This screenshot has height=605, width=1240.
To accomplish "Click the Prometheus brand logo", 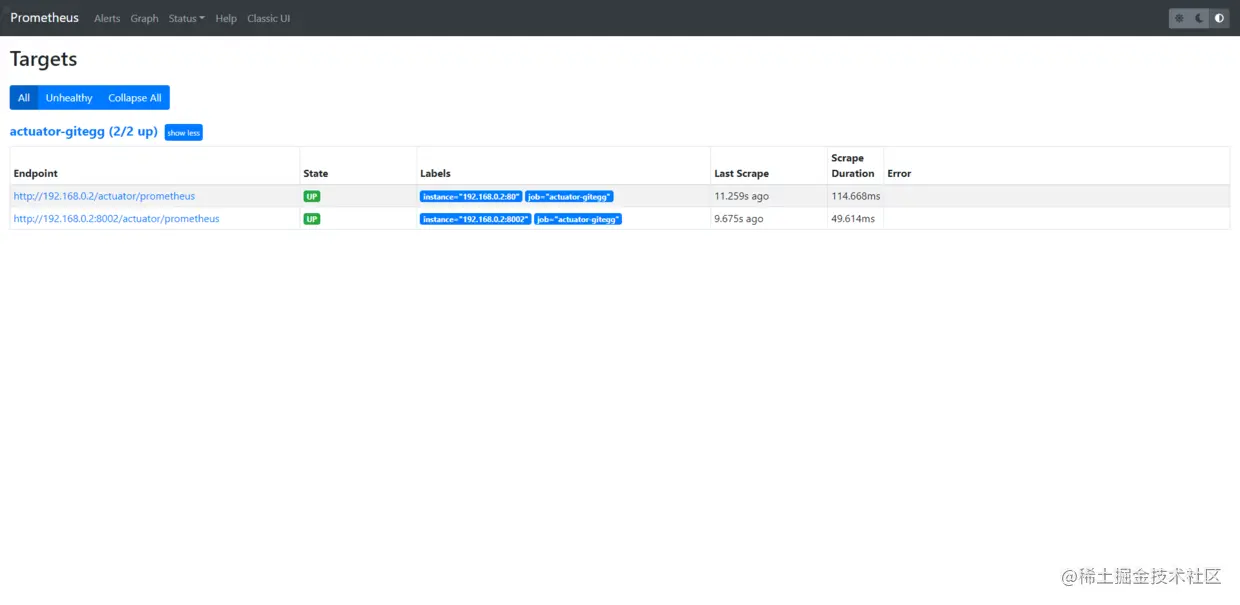I will pos(45,18).
